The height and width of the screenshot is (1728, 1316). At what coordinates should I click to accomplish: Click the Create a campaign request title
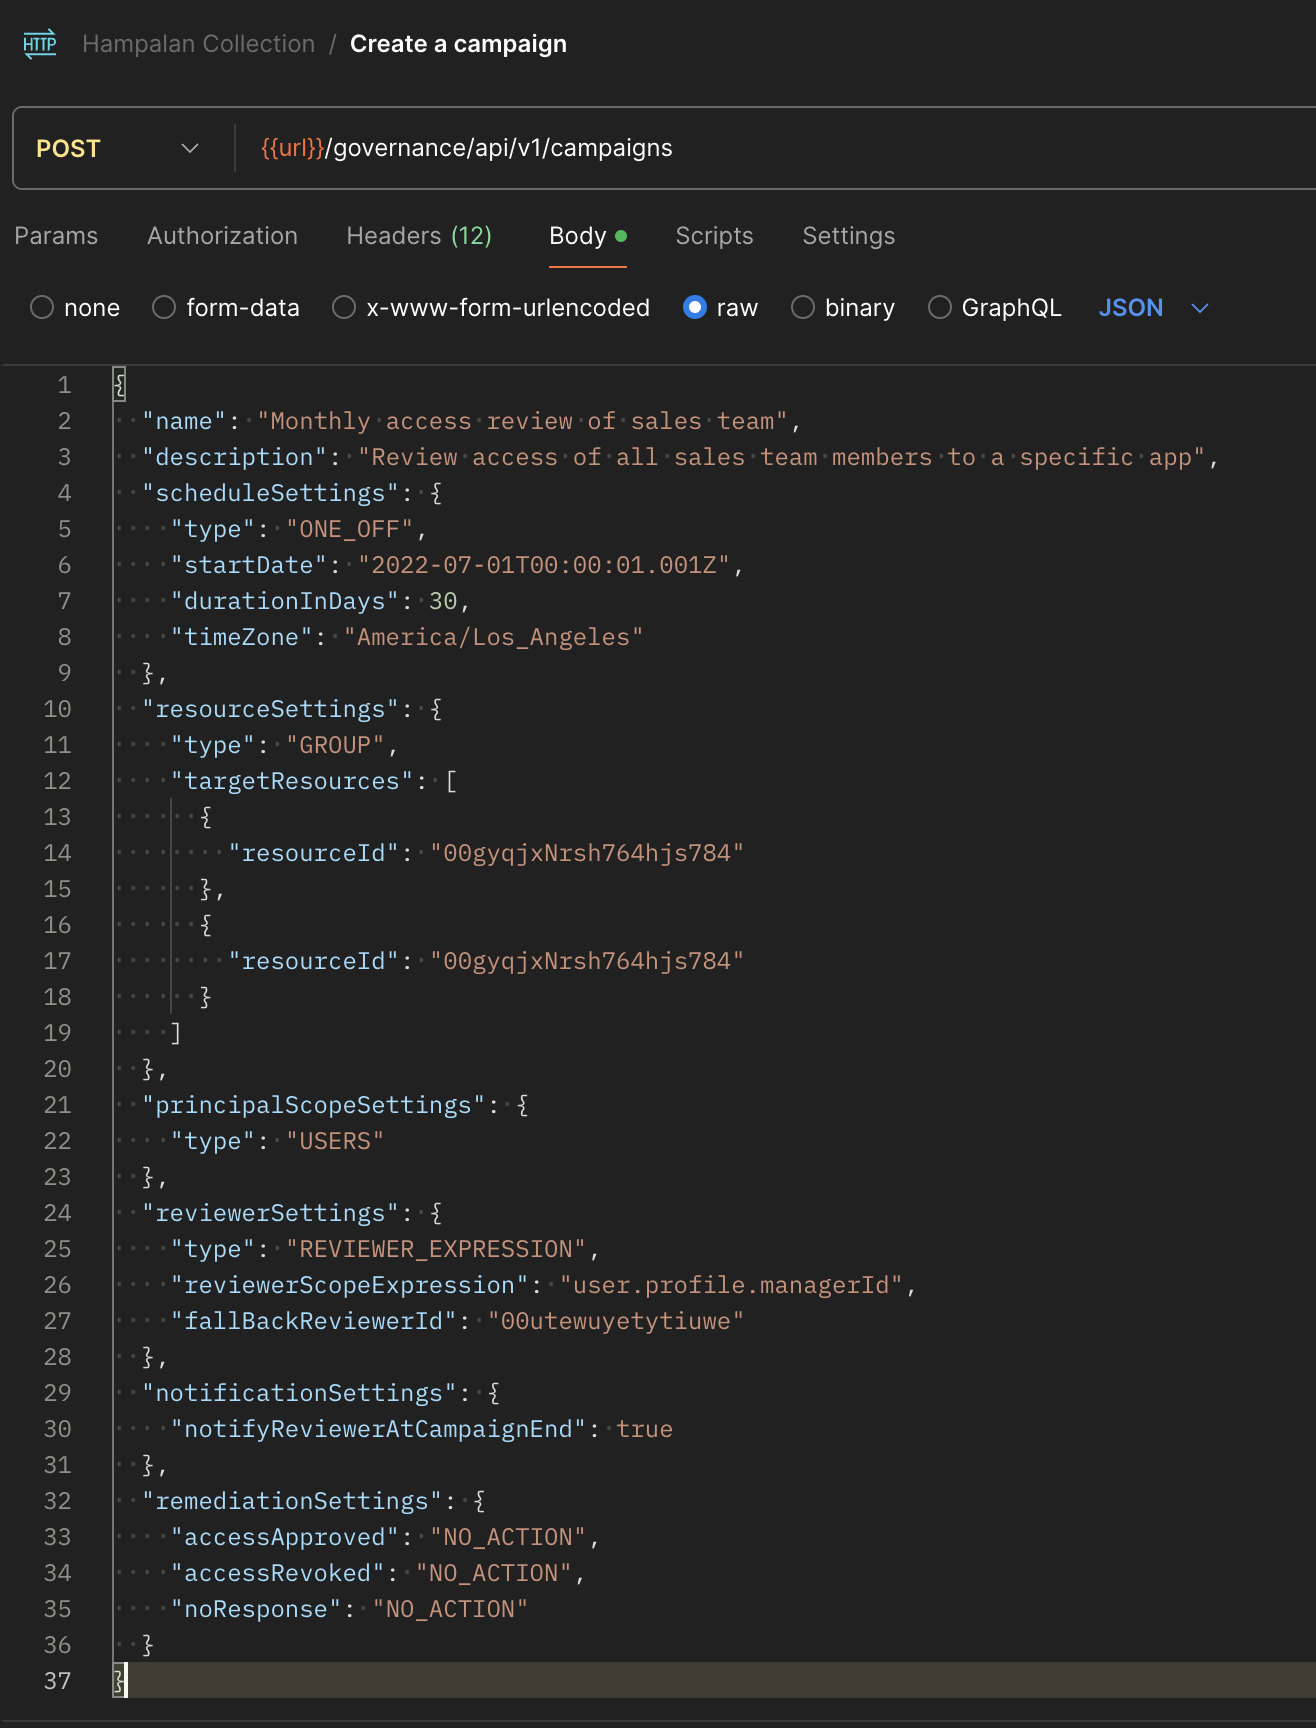click(458, 44)
